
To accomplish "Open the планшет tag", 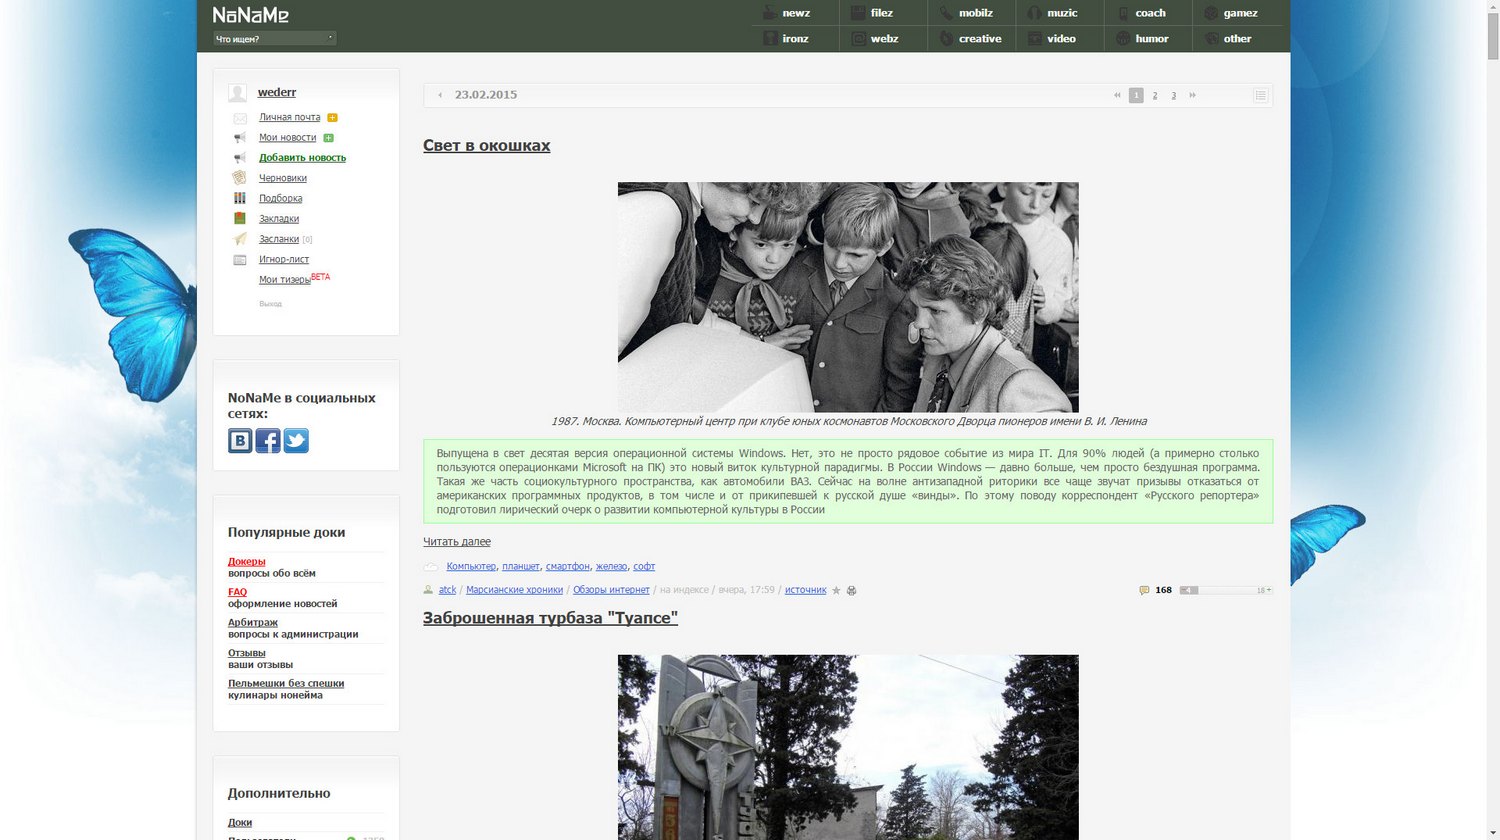I will pyautogui.click(x=521, y=566).
